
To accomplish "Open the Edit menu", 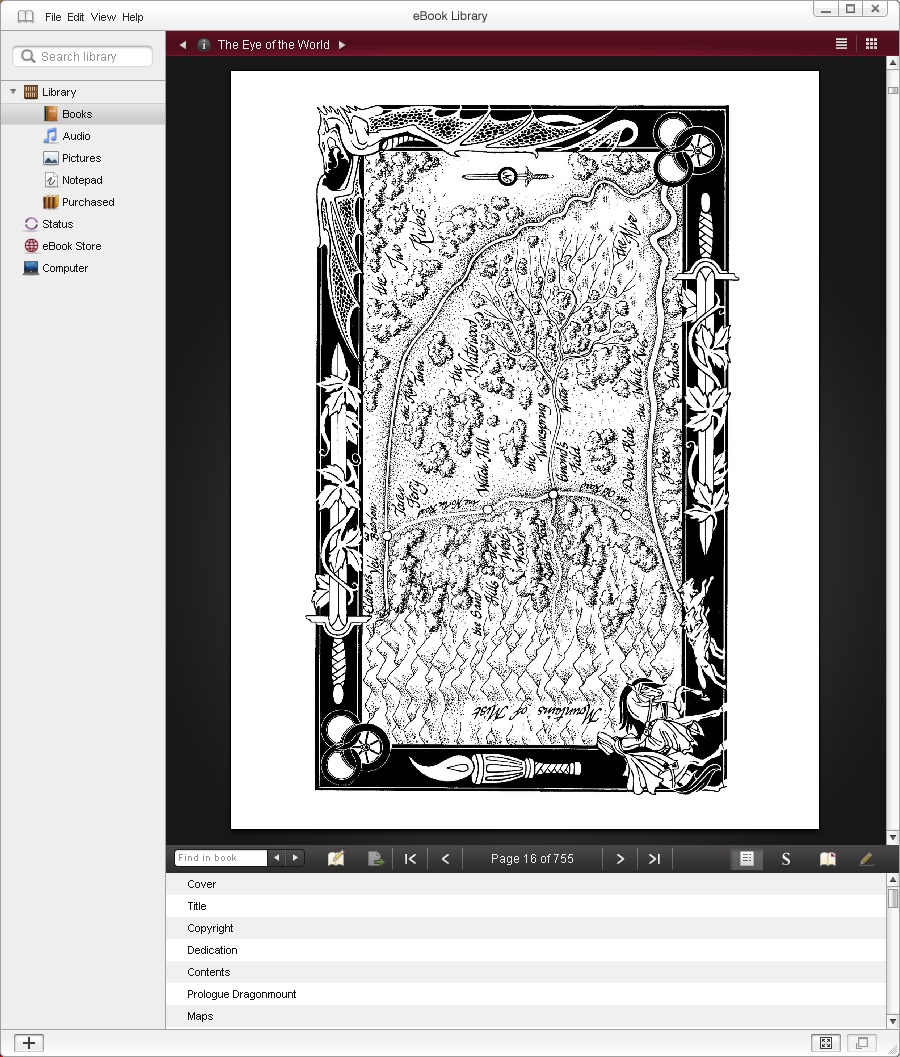I will 76,17.
